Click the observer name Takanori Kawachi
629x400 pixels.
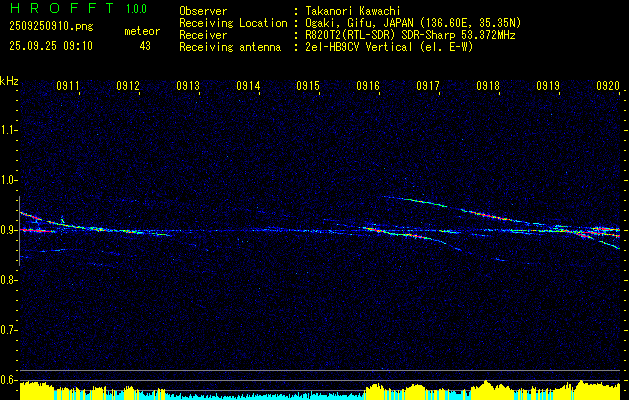(x=353, y=11)
